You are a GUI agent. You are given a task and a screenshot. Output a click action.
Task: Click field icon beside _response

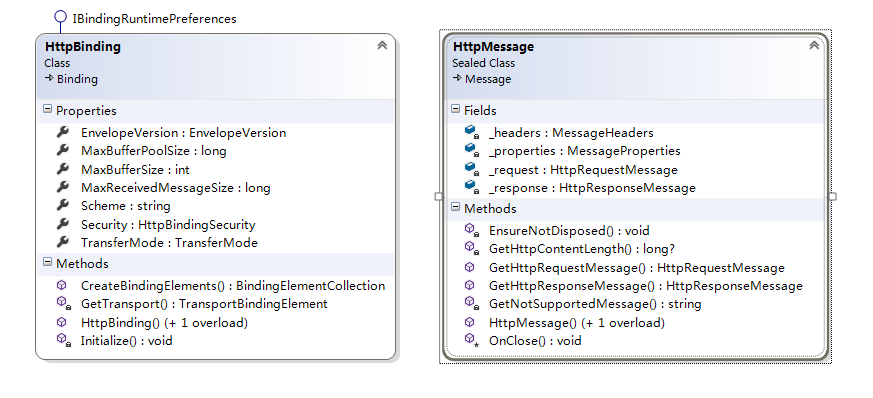coord(472,188)
